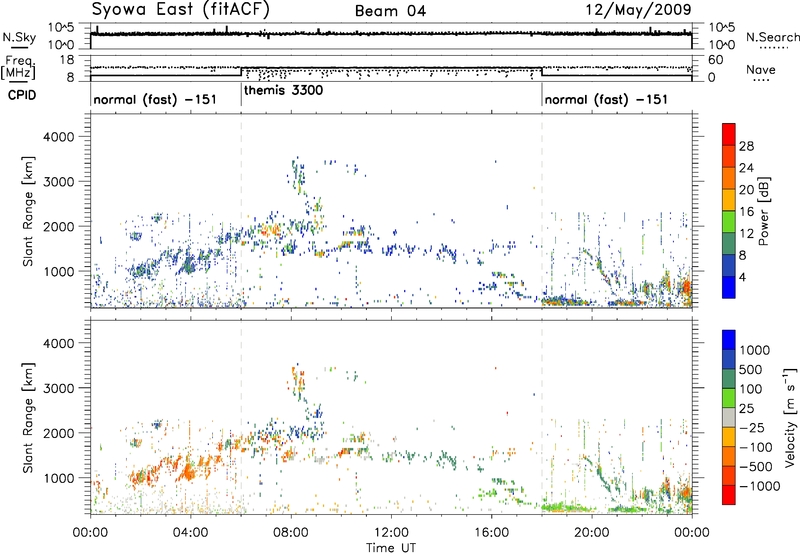Click the 'Freq. [MHz]' axis label

(x=18, y=67)
